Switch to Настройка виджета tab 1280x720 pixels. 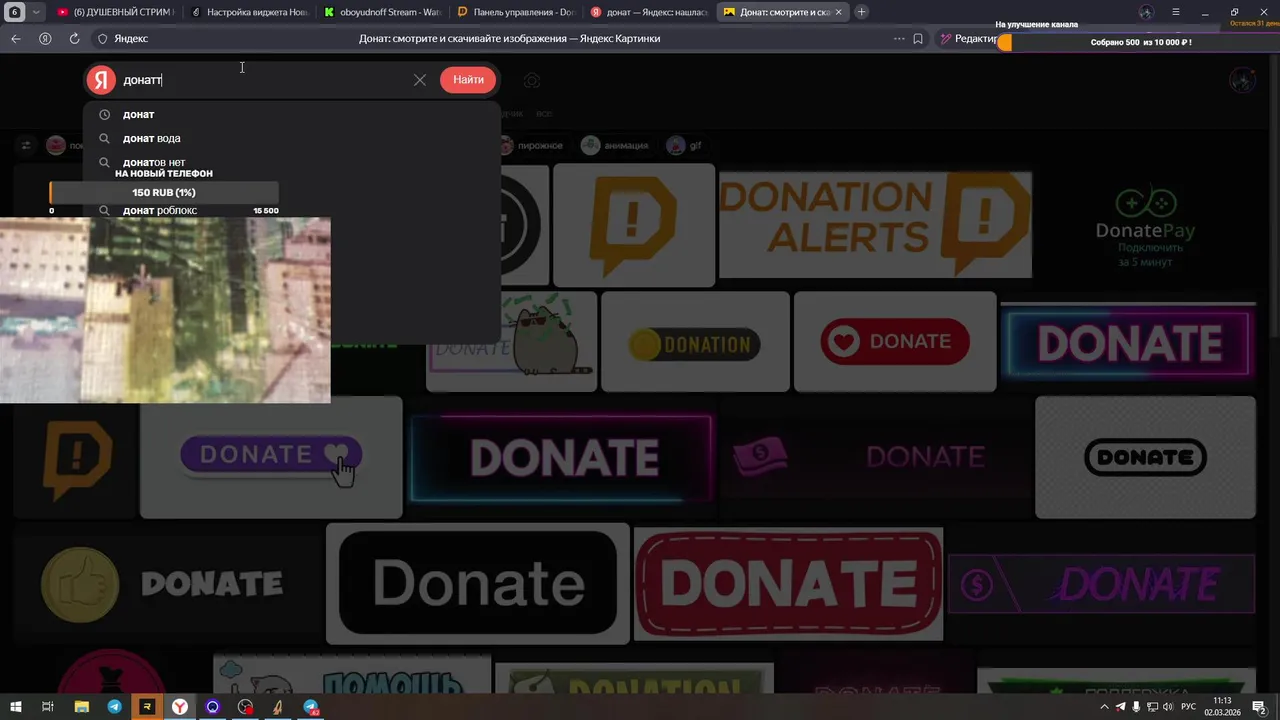[248, 12]
